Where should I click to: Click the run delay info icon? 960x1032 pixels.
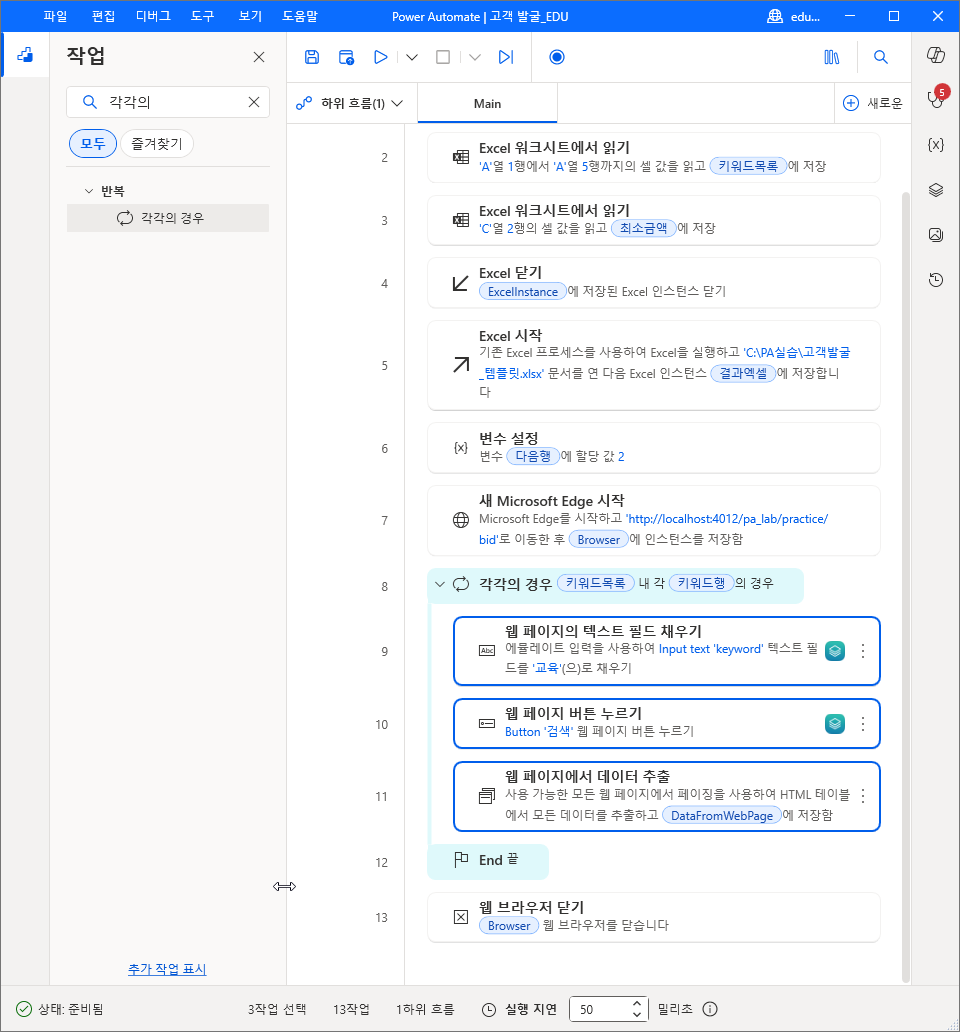(x=710, y=1009)
